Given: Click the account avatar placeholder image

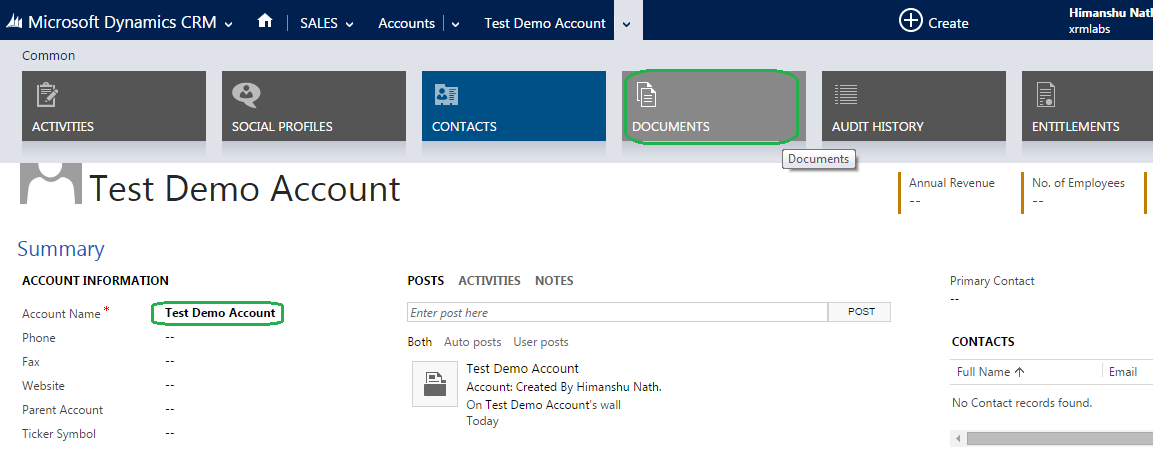Looking at the screenshot, I should 51,183.
